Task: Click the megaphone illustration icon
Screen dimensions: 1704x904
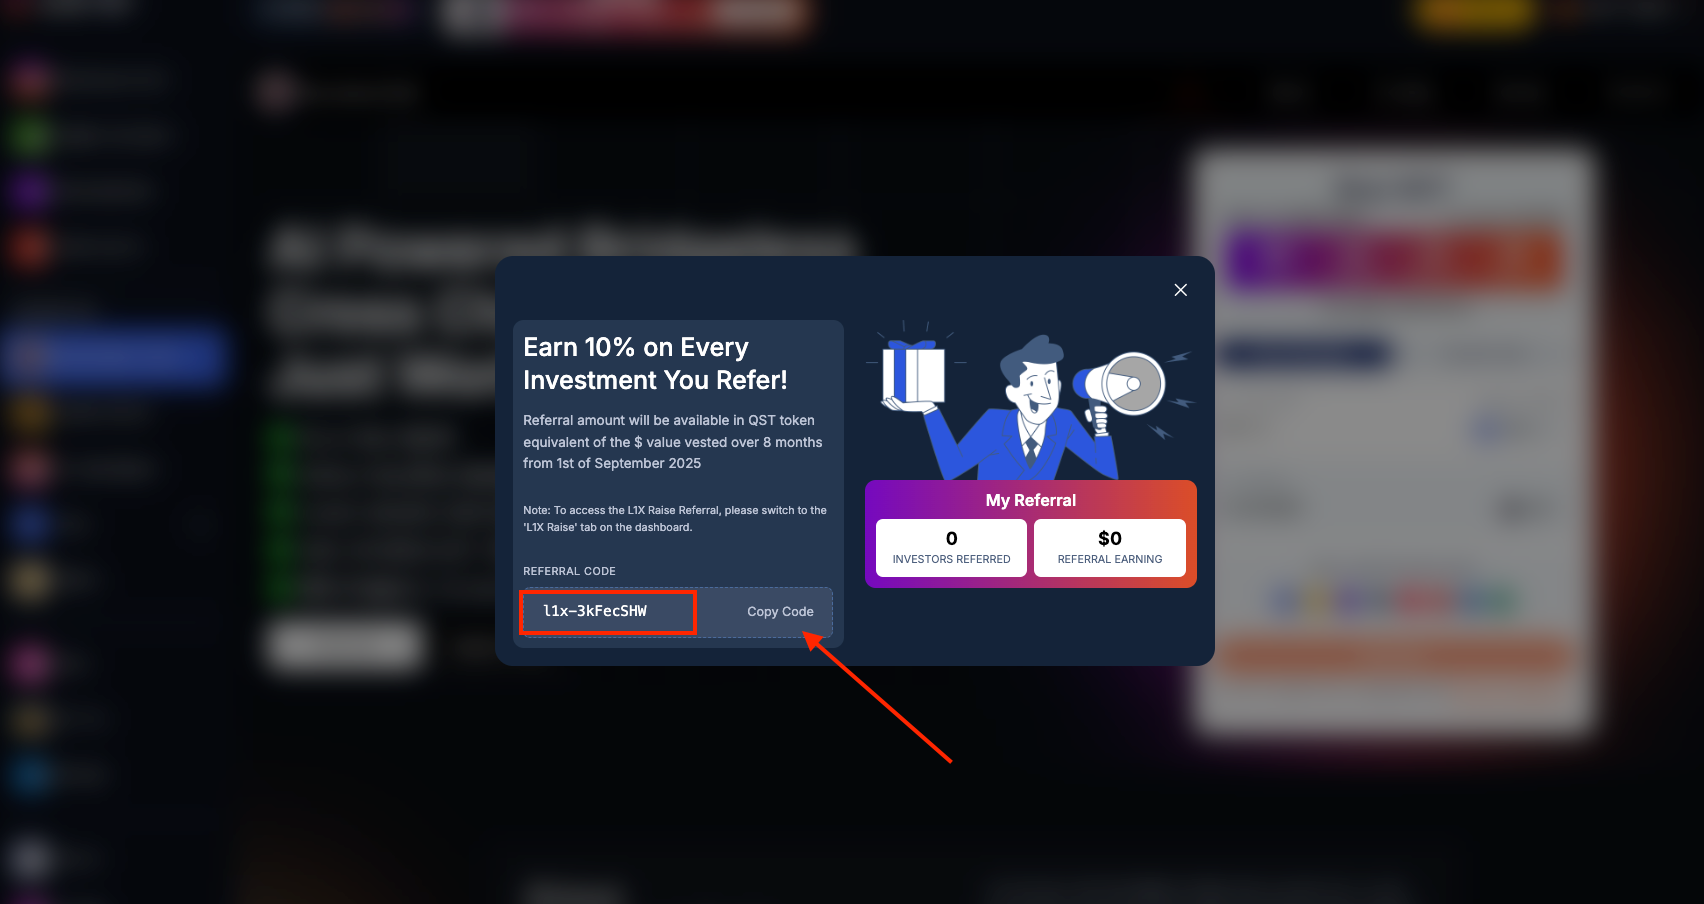Action: click(1122, 386)
